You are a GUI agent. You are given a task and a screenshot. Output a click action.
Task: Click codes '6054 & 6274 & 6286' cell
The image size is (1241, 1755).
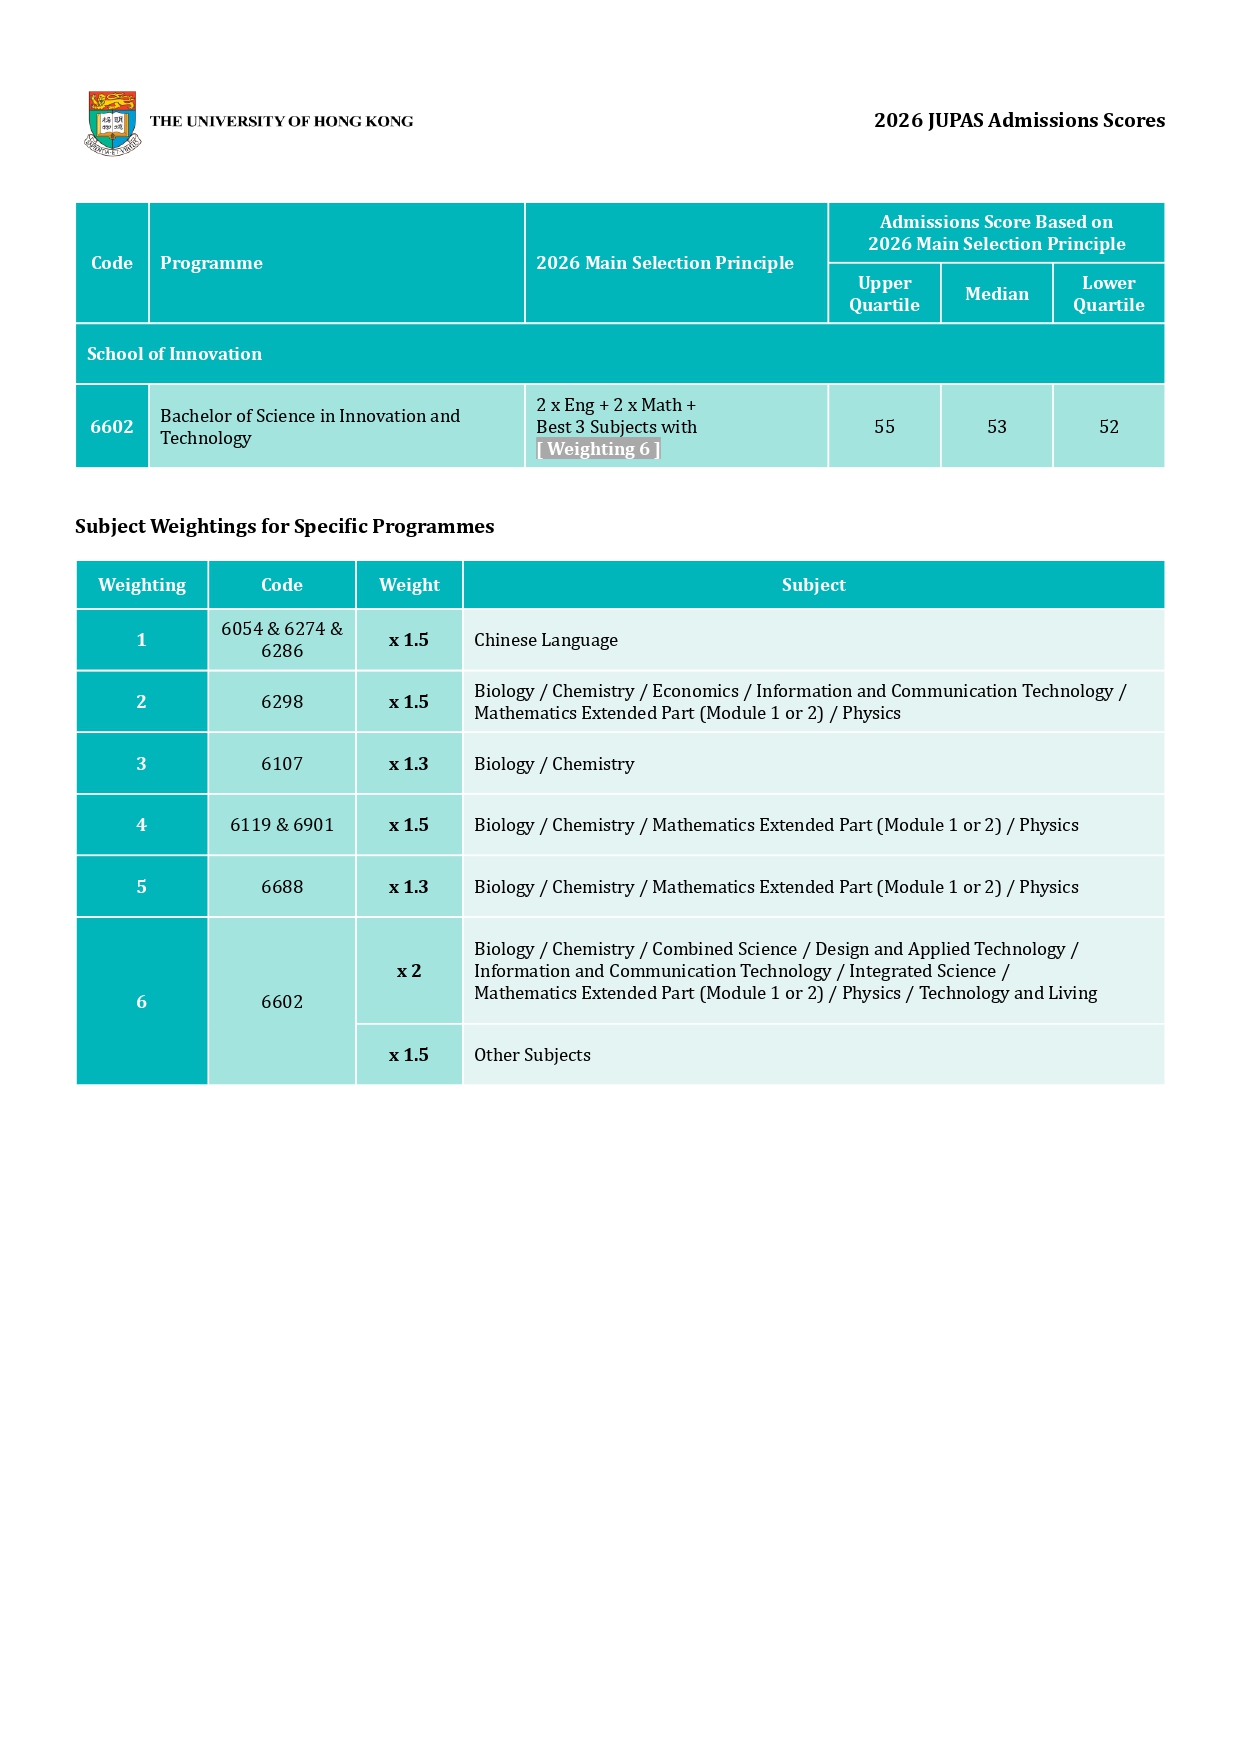coord(282,640)
